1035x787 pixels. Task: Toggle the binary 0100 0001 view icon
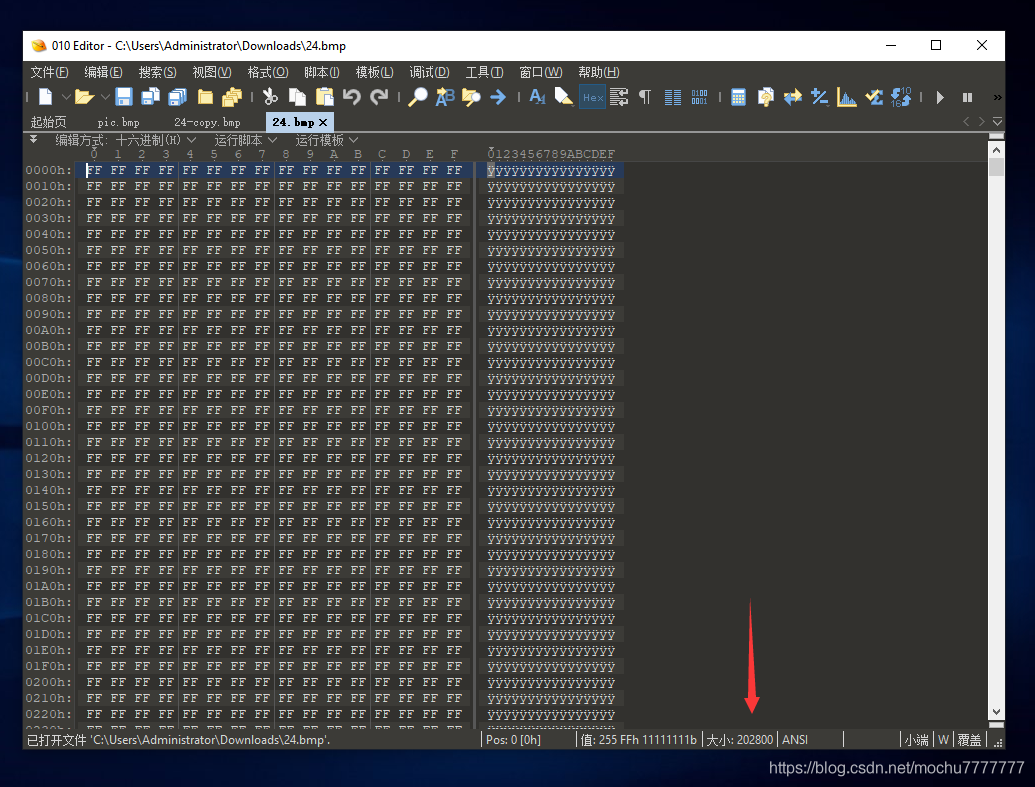pyautogui.click(x=699, y=97)
